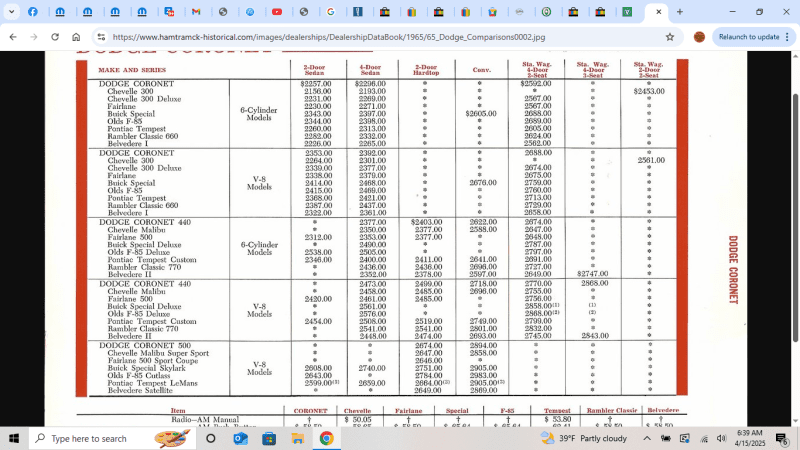Viewport: 800px width, 450px height.
Task: Reload the current page
Action: coord(55,37)
